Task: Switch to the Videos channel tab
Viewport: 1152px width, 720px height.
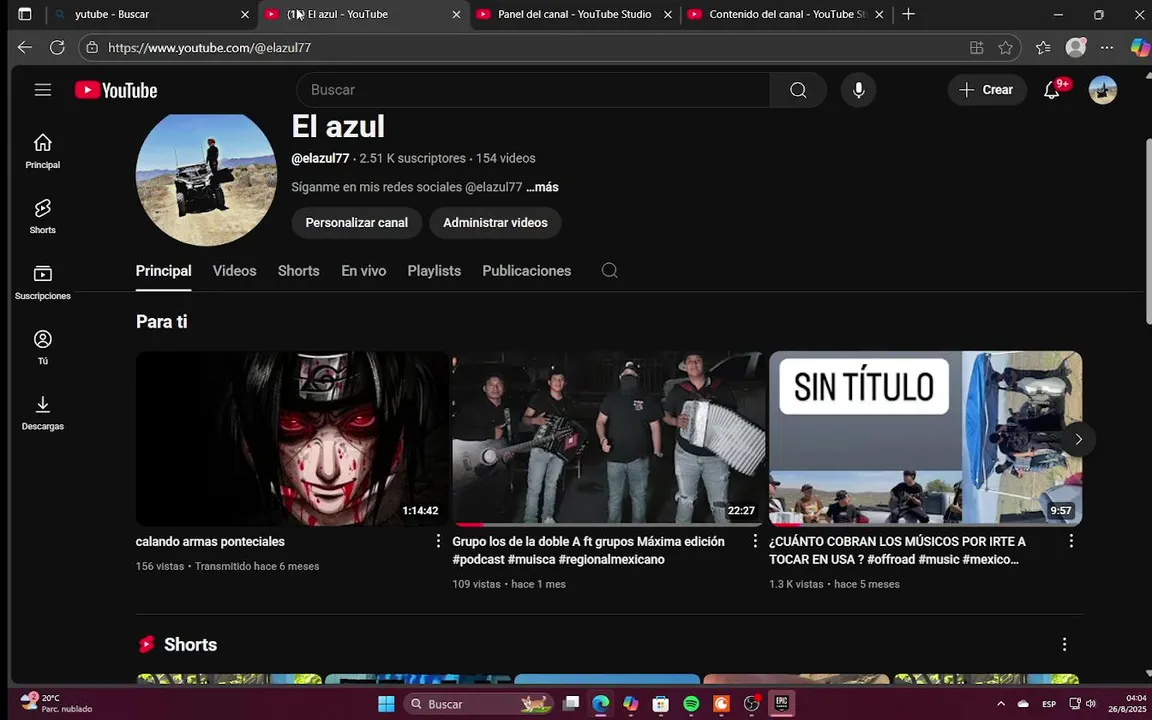Action: [234, 270]
